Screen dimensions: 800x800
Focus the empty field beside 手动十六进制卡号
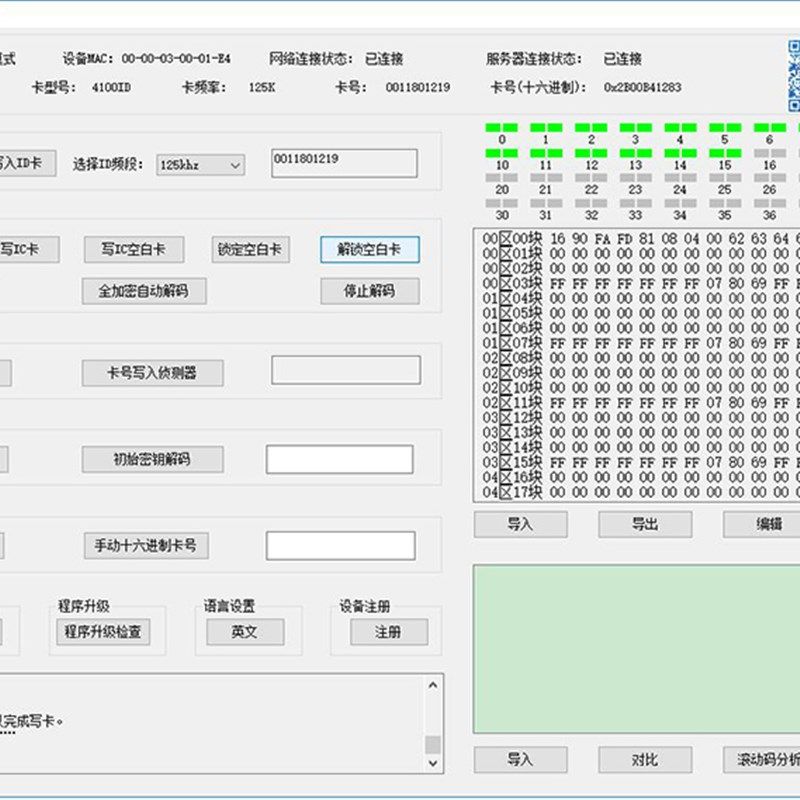pos(340,545)
